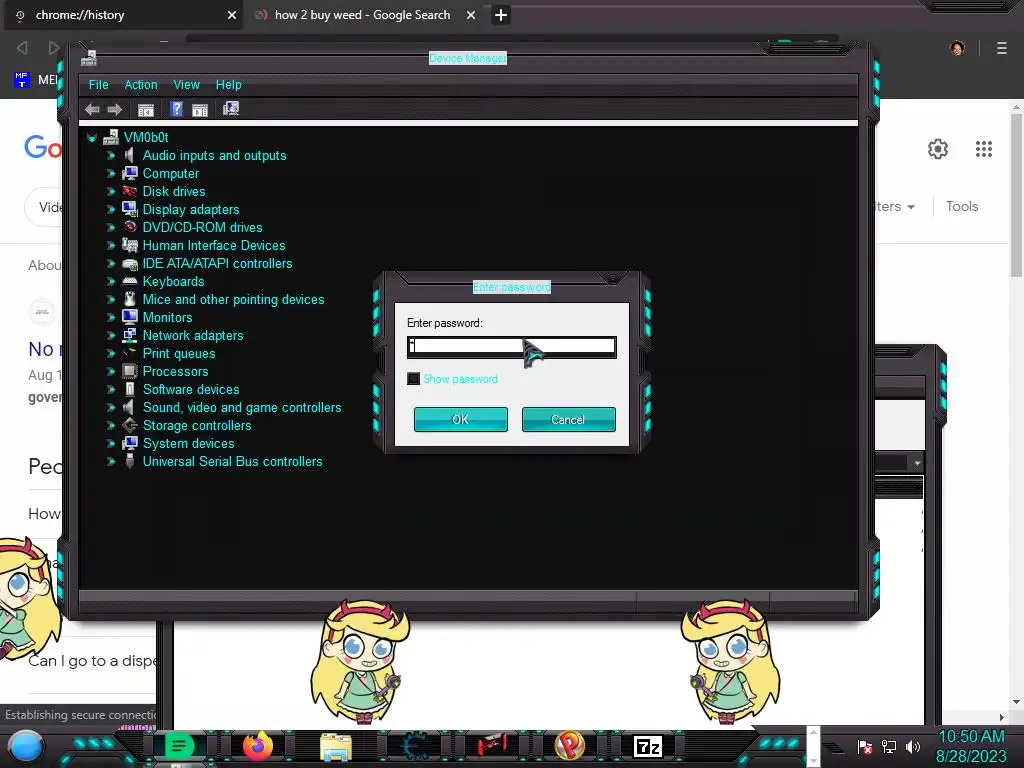This screenshot has width=1024, height=768.
Task: Switch to the chrome://history tab
Action: coord(124,15)
